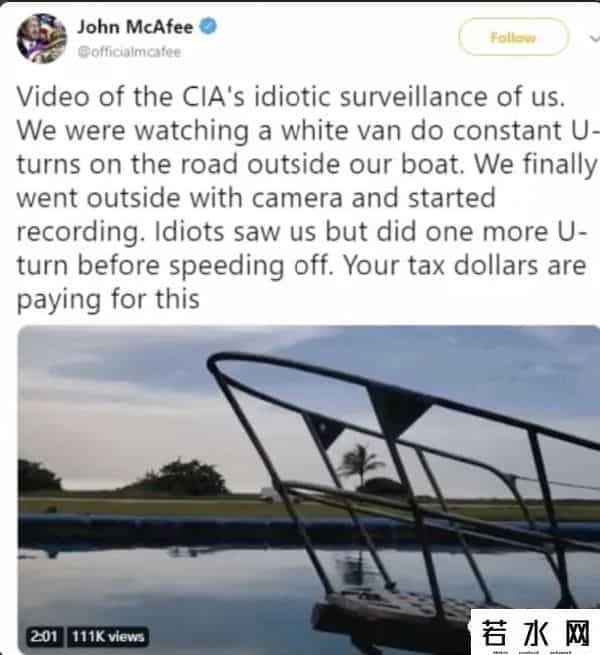Click the palm tree in the video

358,463
